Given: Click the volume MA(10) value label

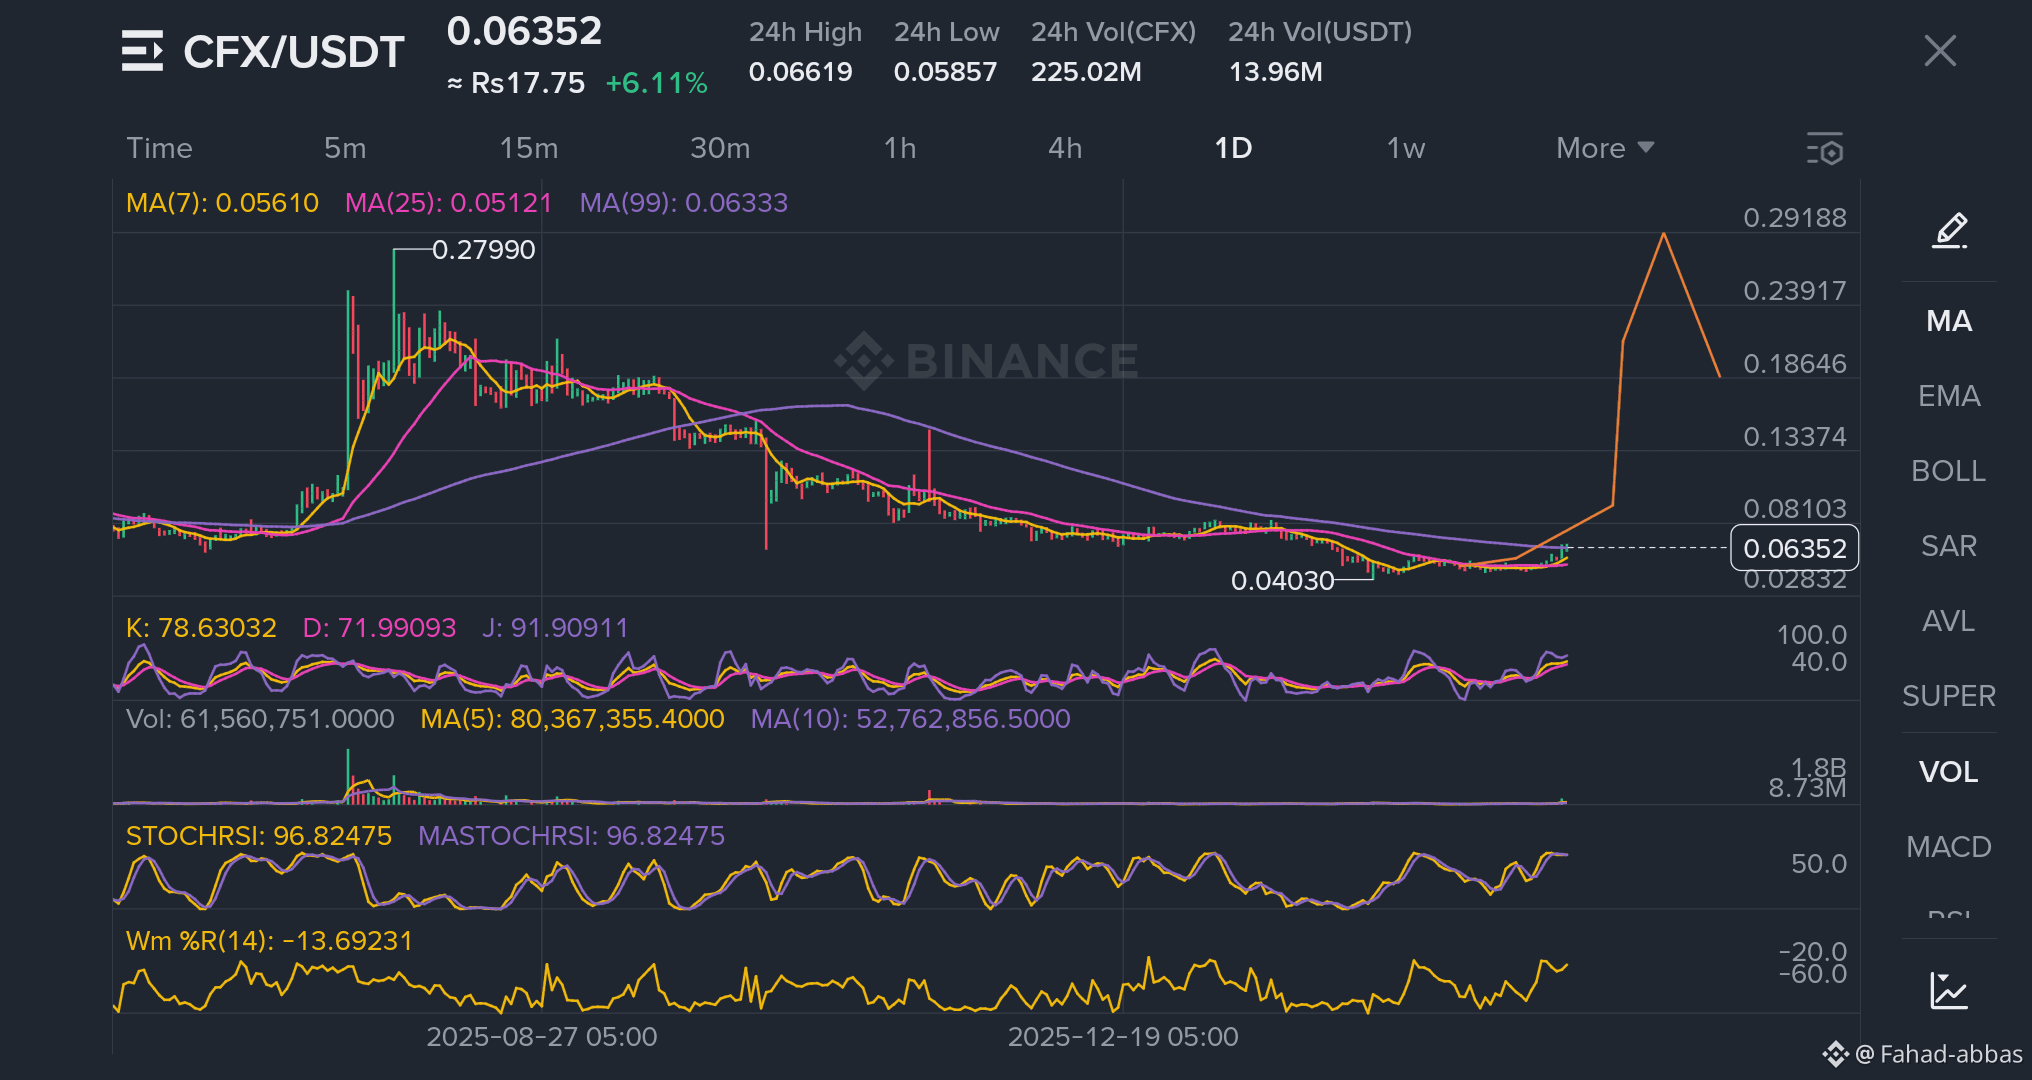Looking at the screenshot, I should click(x=910, y=719).
